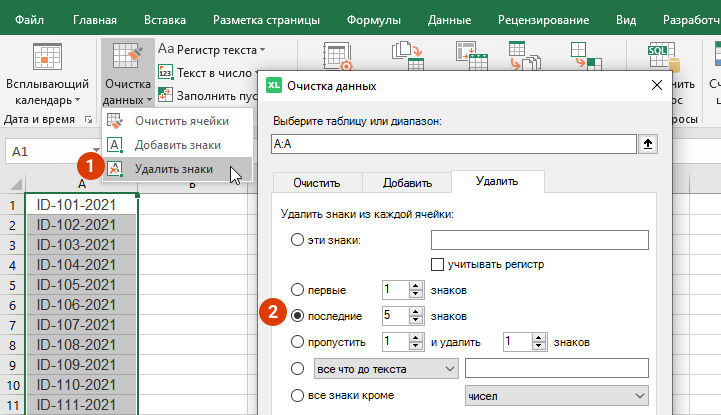Choose Добавить знаки from the dropdown menu
This screenshot has width=721, height=415.
tap(177, 145)
